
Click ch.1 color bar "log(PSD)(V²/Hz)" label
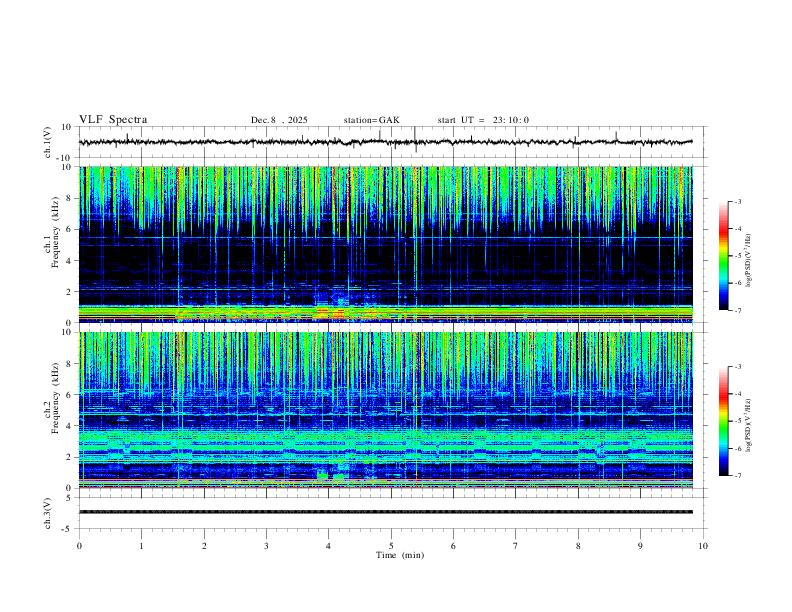click(x=749, y=260)
